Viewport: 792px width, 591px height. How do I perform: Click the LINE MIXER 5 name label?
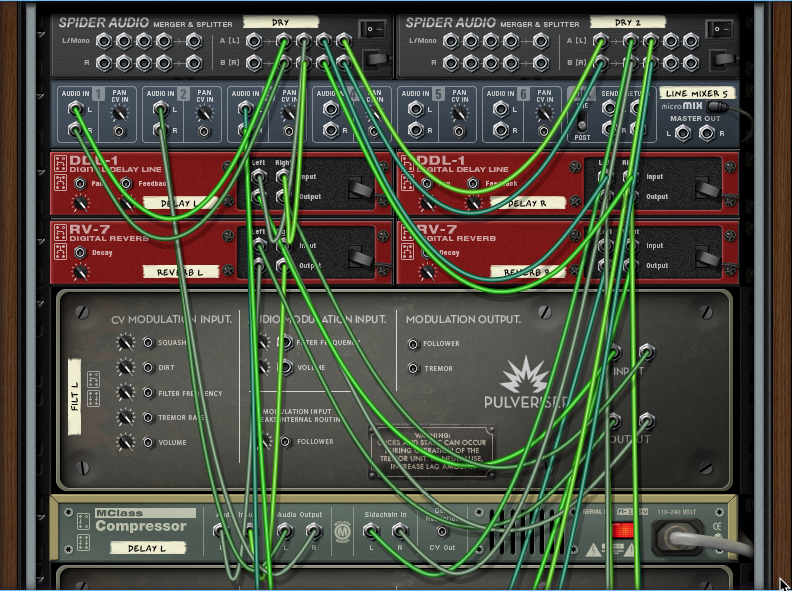(697, 93)
